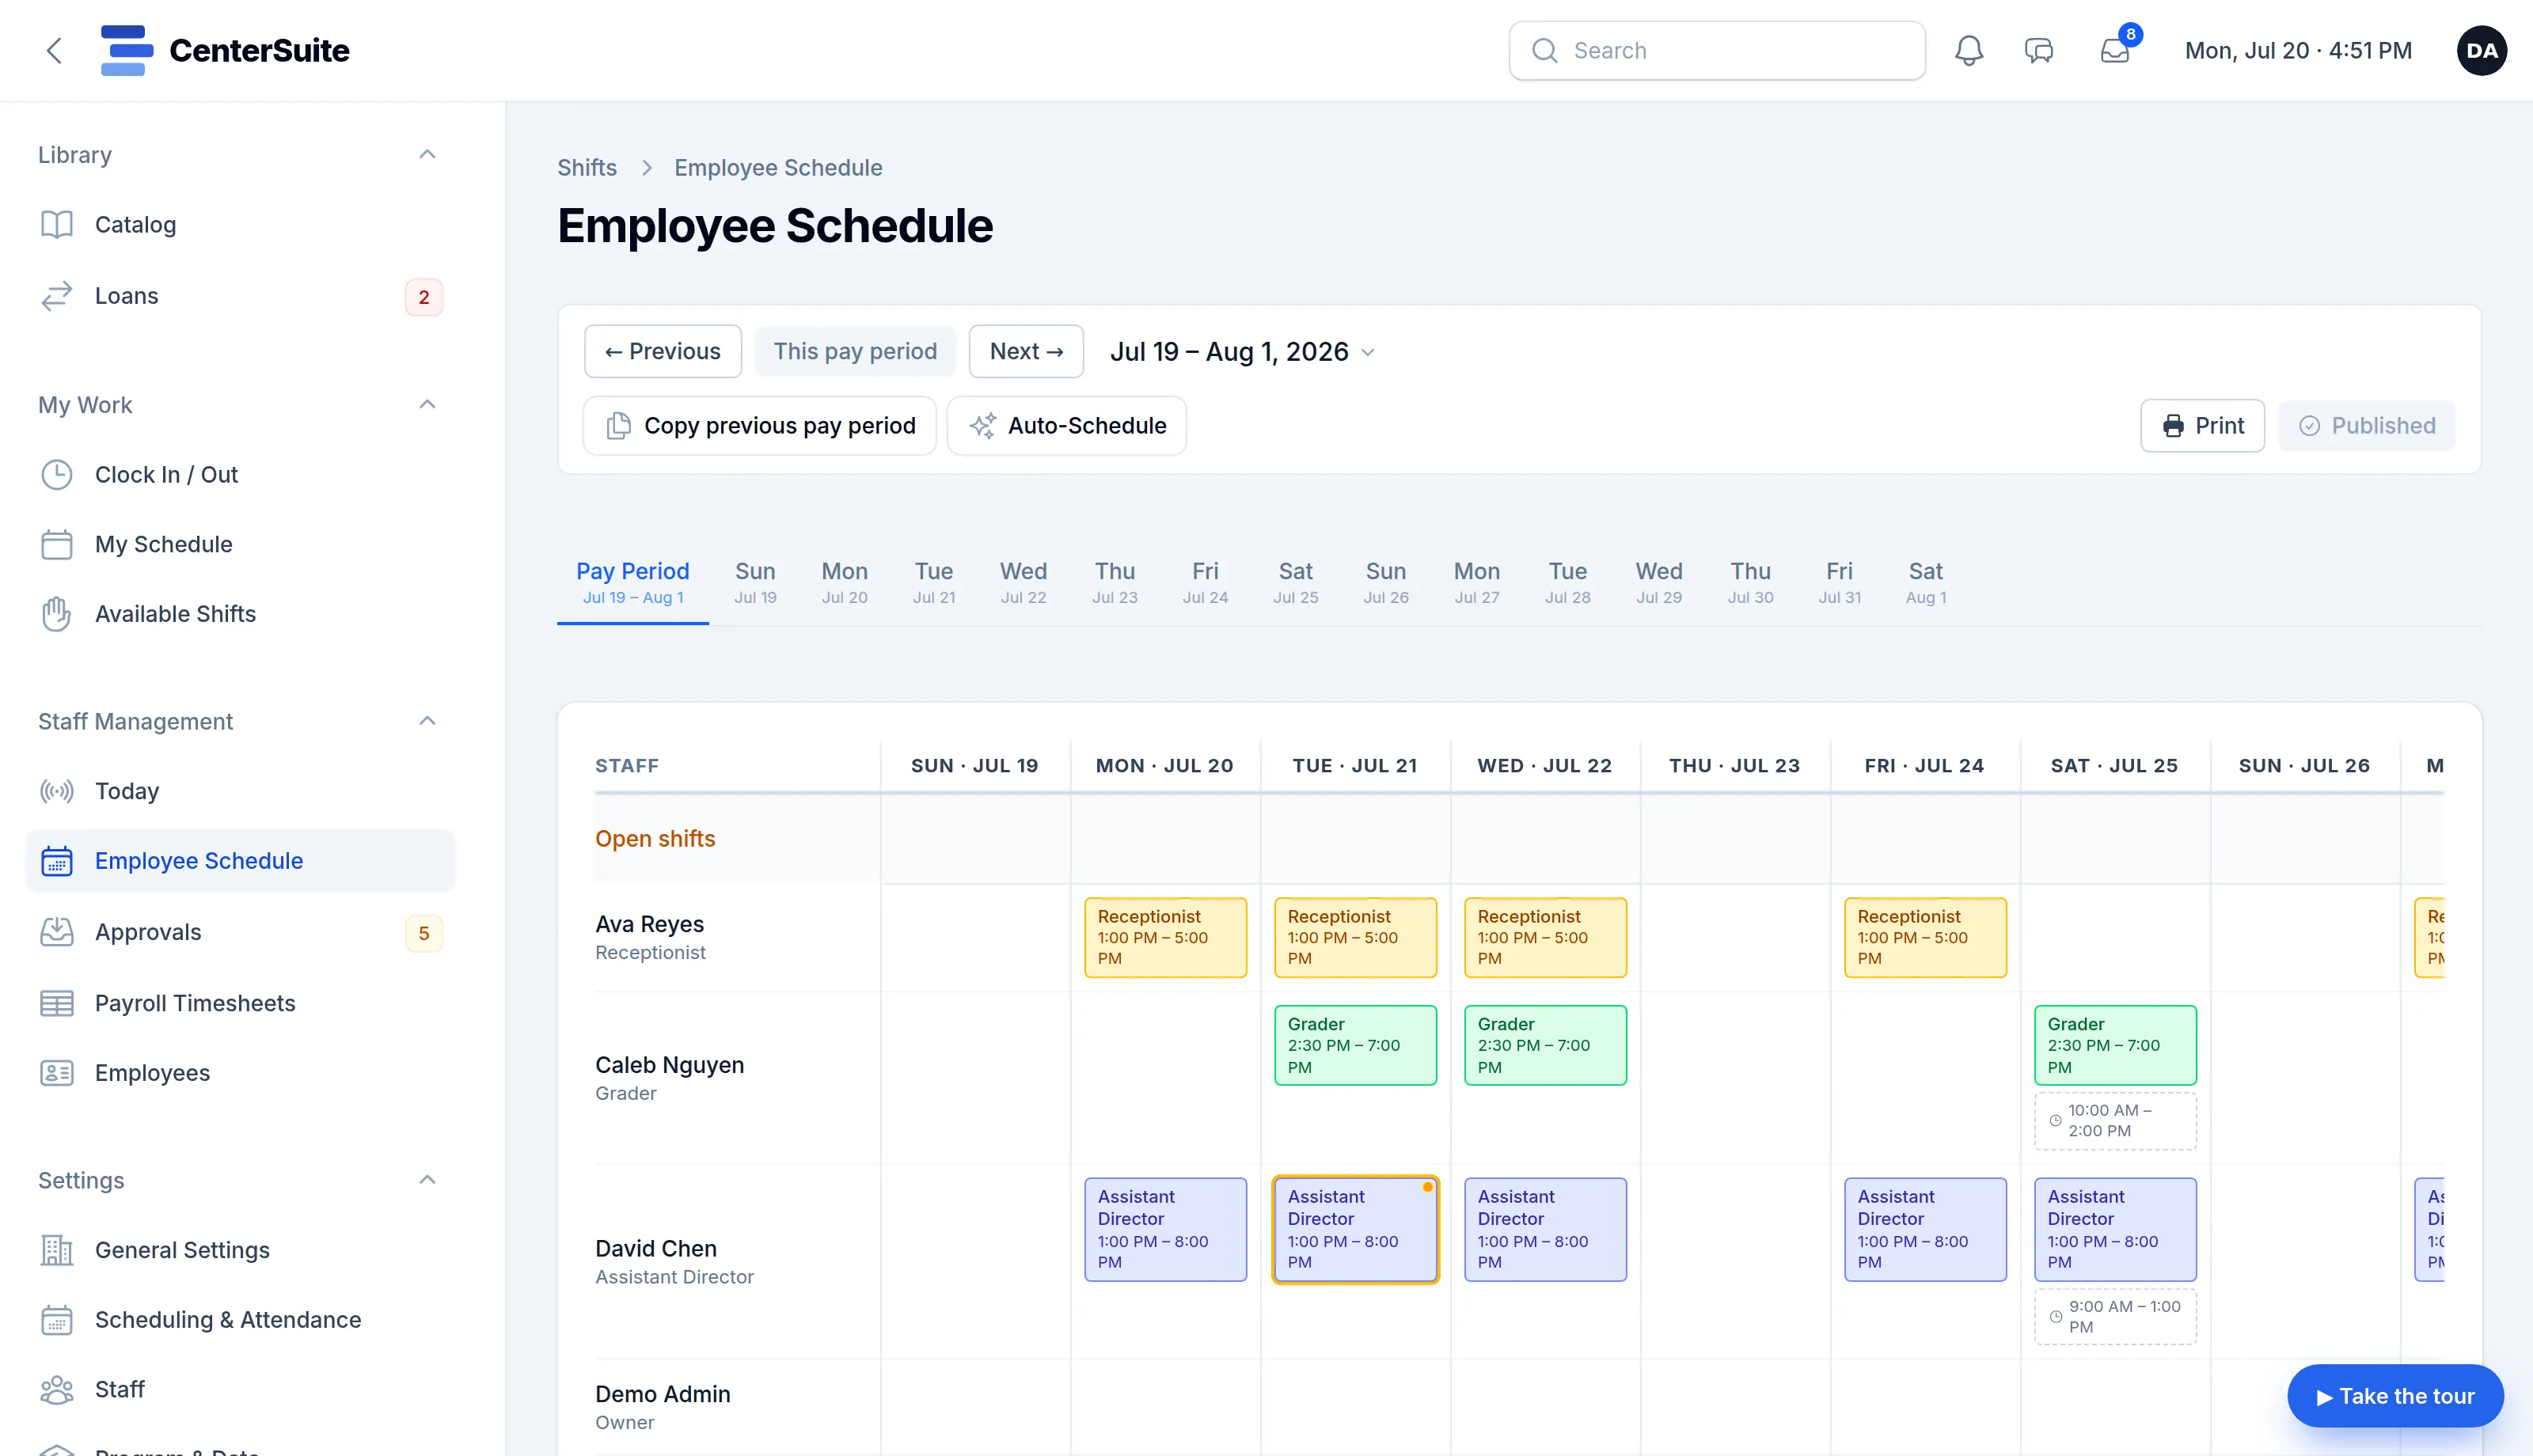Open Catalog in the Library section

(240, 225)
